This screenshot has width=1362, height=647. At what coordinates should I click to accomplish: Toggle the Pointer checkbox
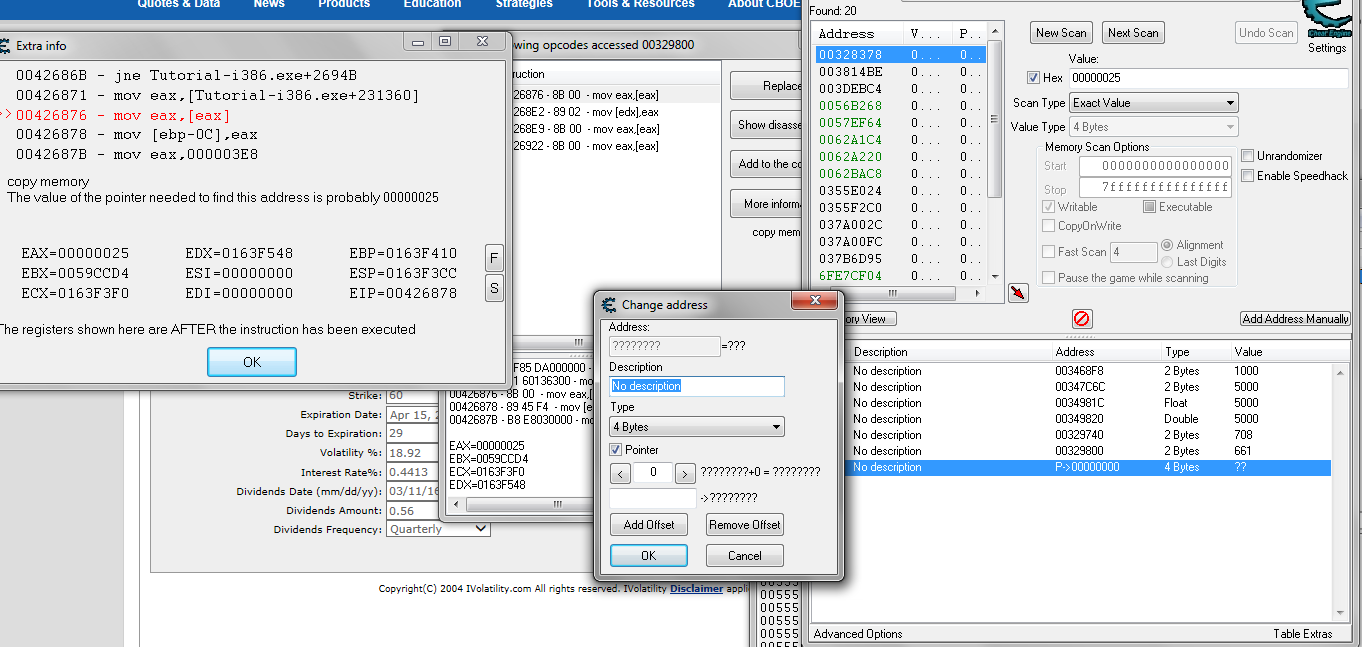616,450
